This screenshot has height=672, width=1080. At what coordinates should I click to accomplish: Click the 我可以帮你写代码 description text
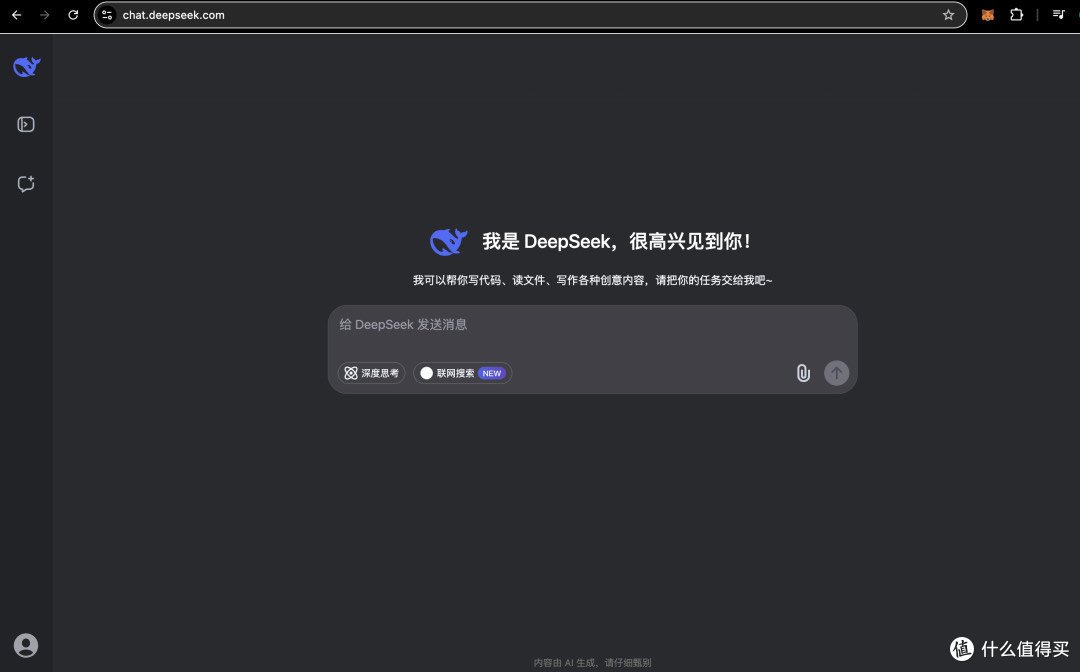coord(592,280)
